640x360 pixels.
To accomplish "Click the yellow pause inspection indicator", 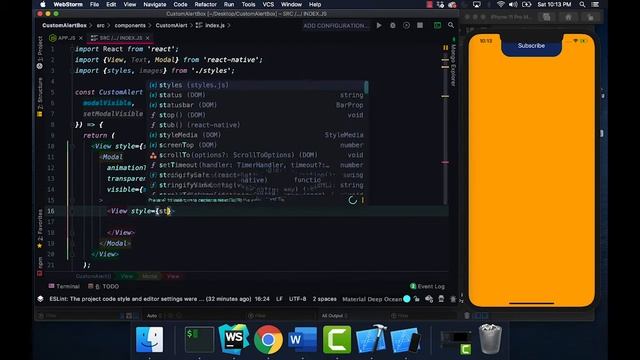I will click(x=445, y=48).
